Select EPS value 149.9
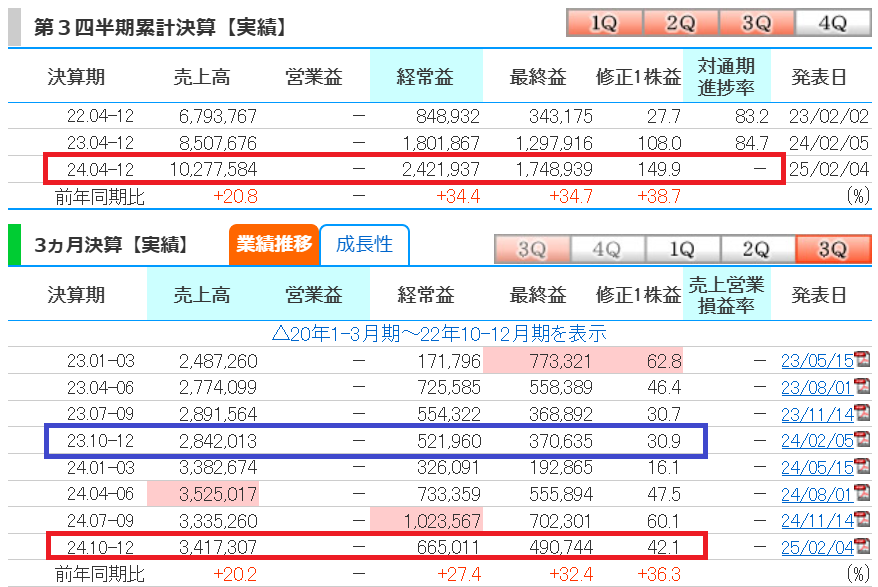This screenshot has width=878, height=587. [660, 169]
